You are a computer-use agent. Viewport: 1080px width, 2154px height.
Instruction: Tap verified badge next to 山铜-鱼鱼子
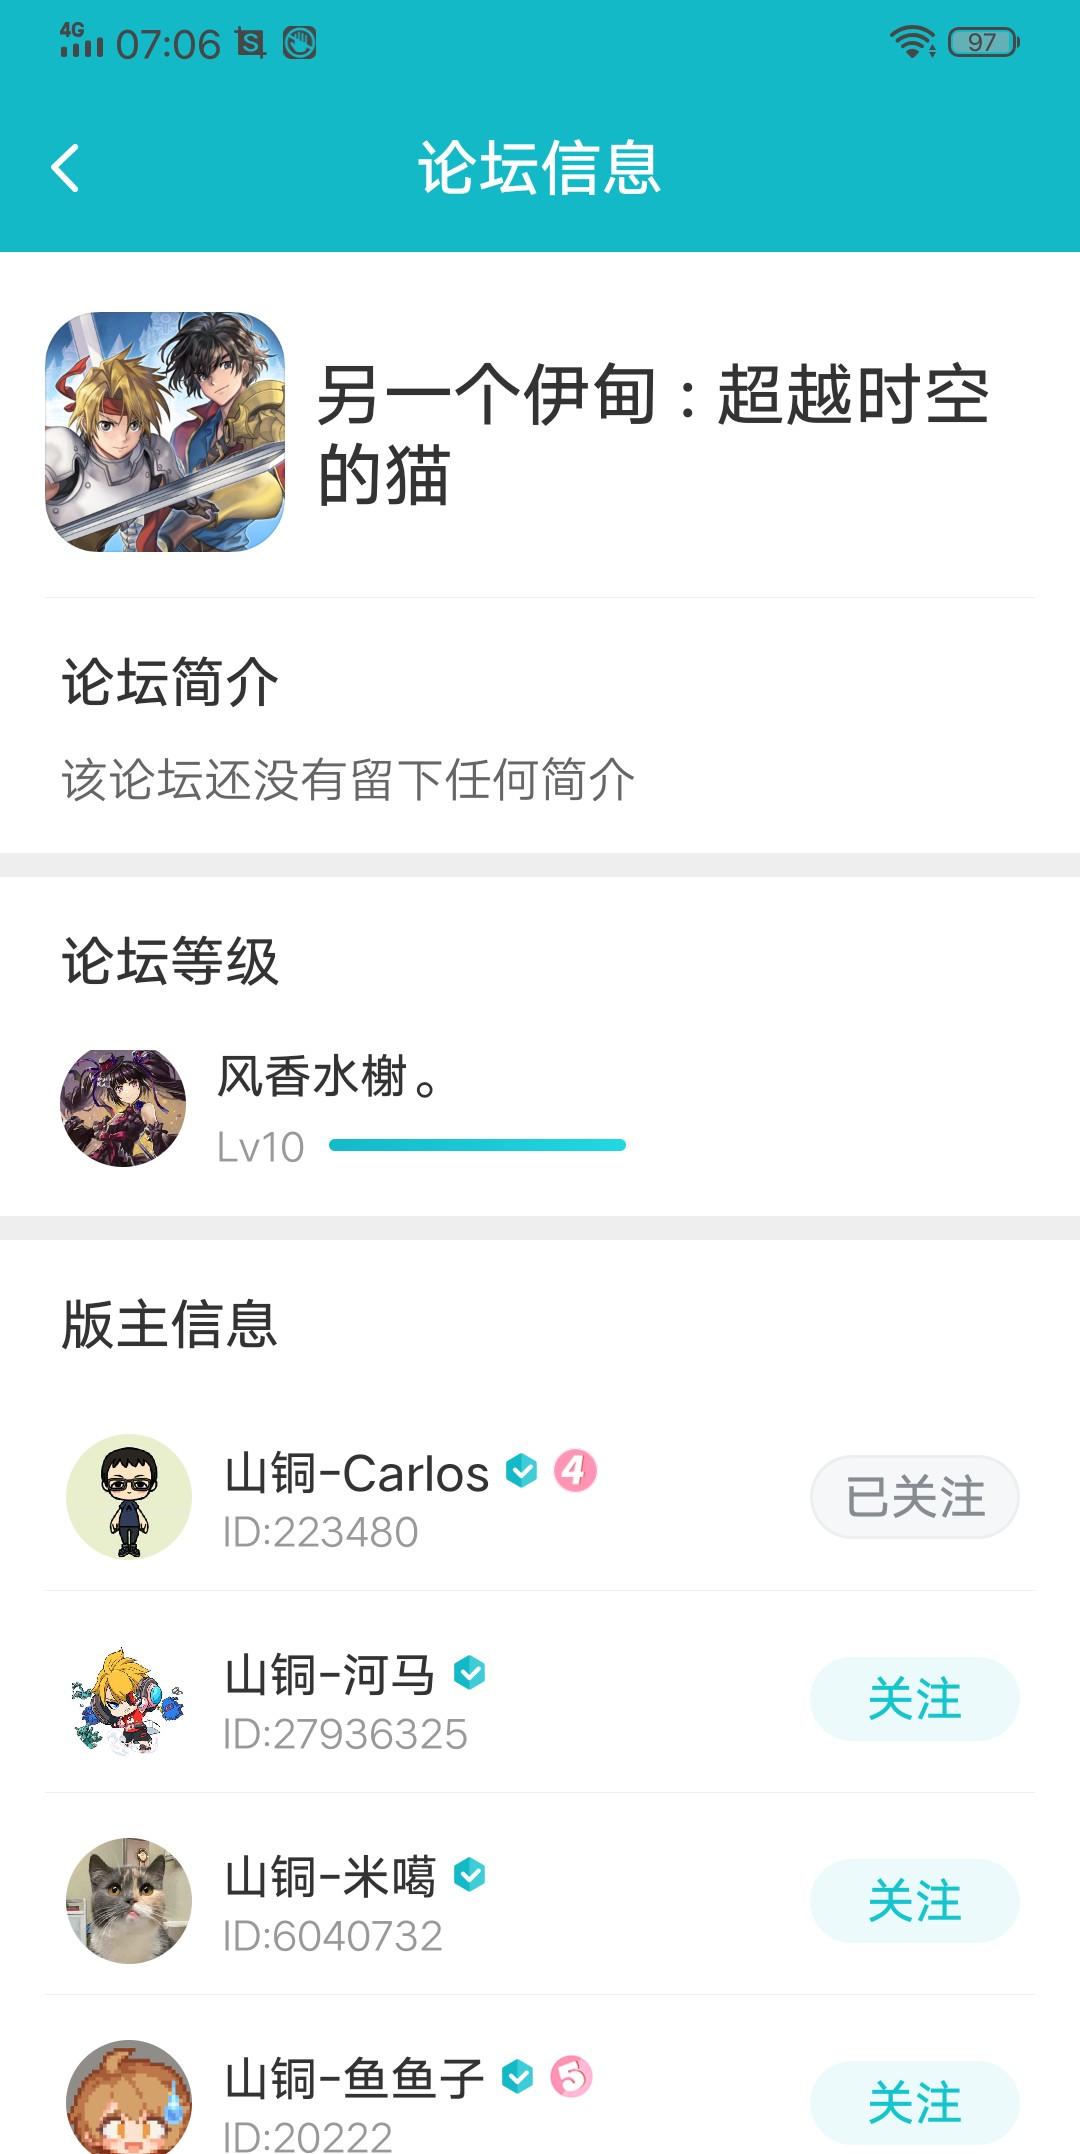517,2076
